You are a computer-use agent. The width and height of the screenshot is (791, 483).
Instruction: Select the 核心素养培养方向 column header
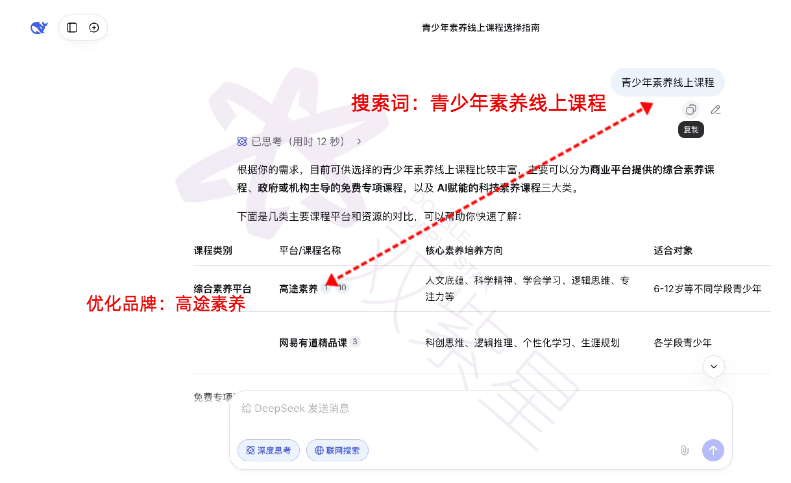point(464,250)
